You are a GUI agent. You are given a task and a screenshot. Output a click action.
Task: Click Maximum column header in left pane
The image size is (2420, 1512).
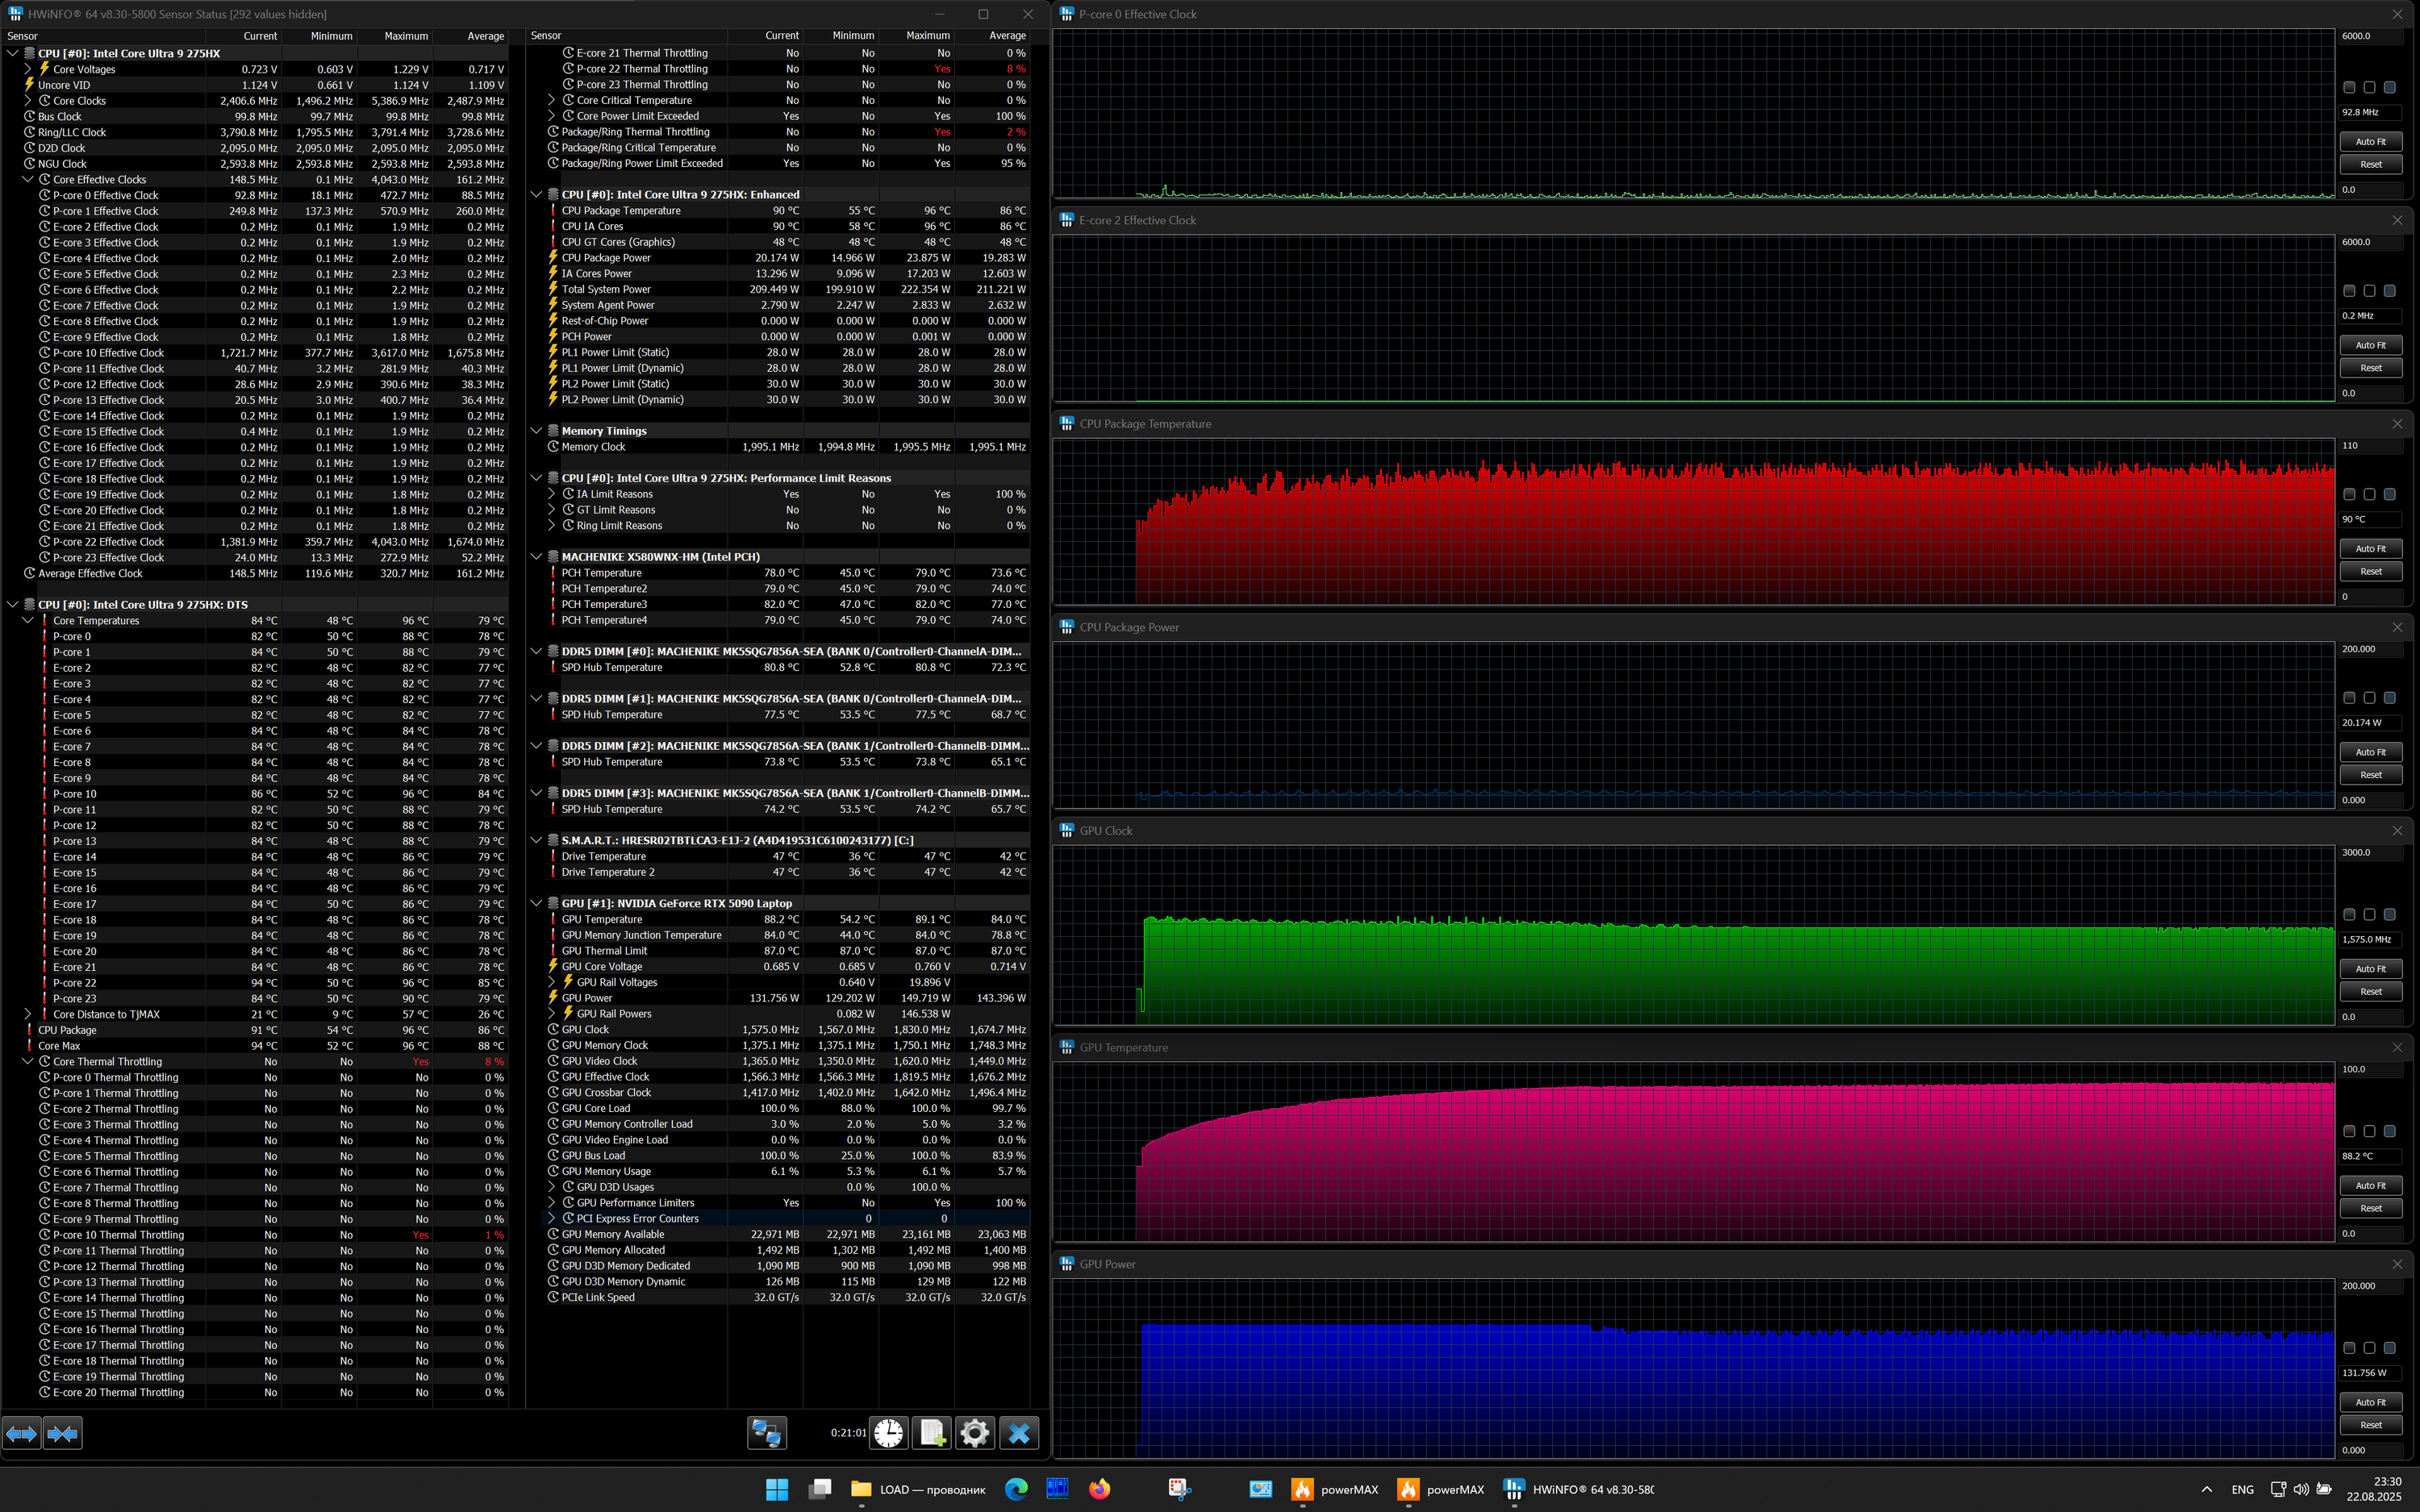[405, 36]
